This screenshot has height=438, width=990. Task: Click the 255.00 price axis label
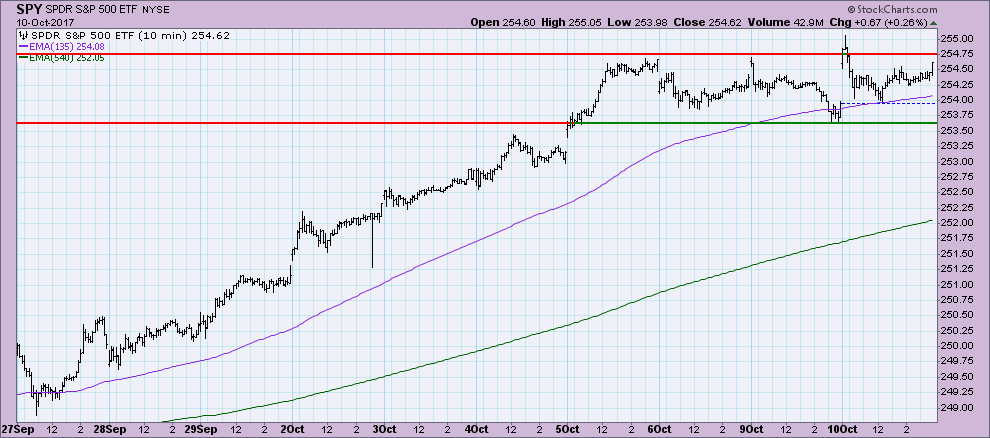(959, 38)
